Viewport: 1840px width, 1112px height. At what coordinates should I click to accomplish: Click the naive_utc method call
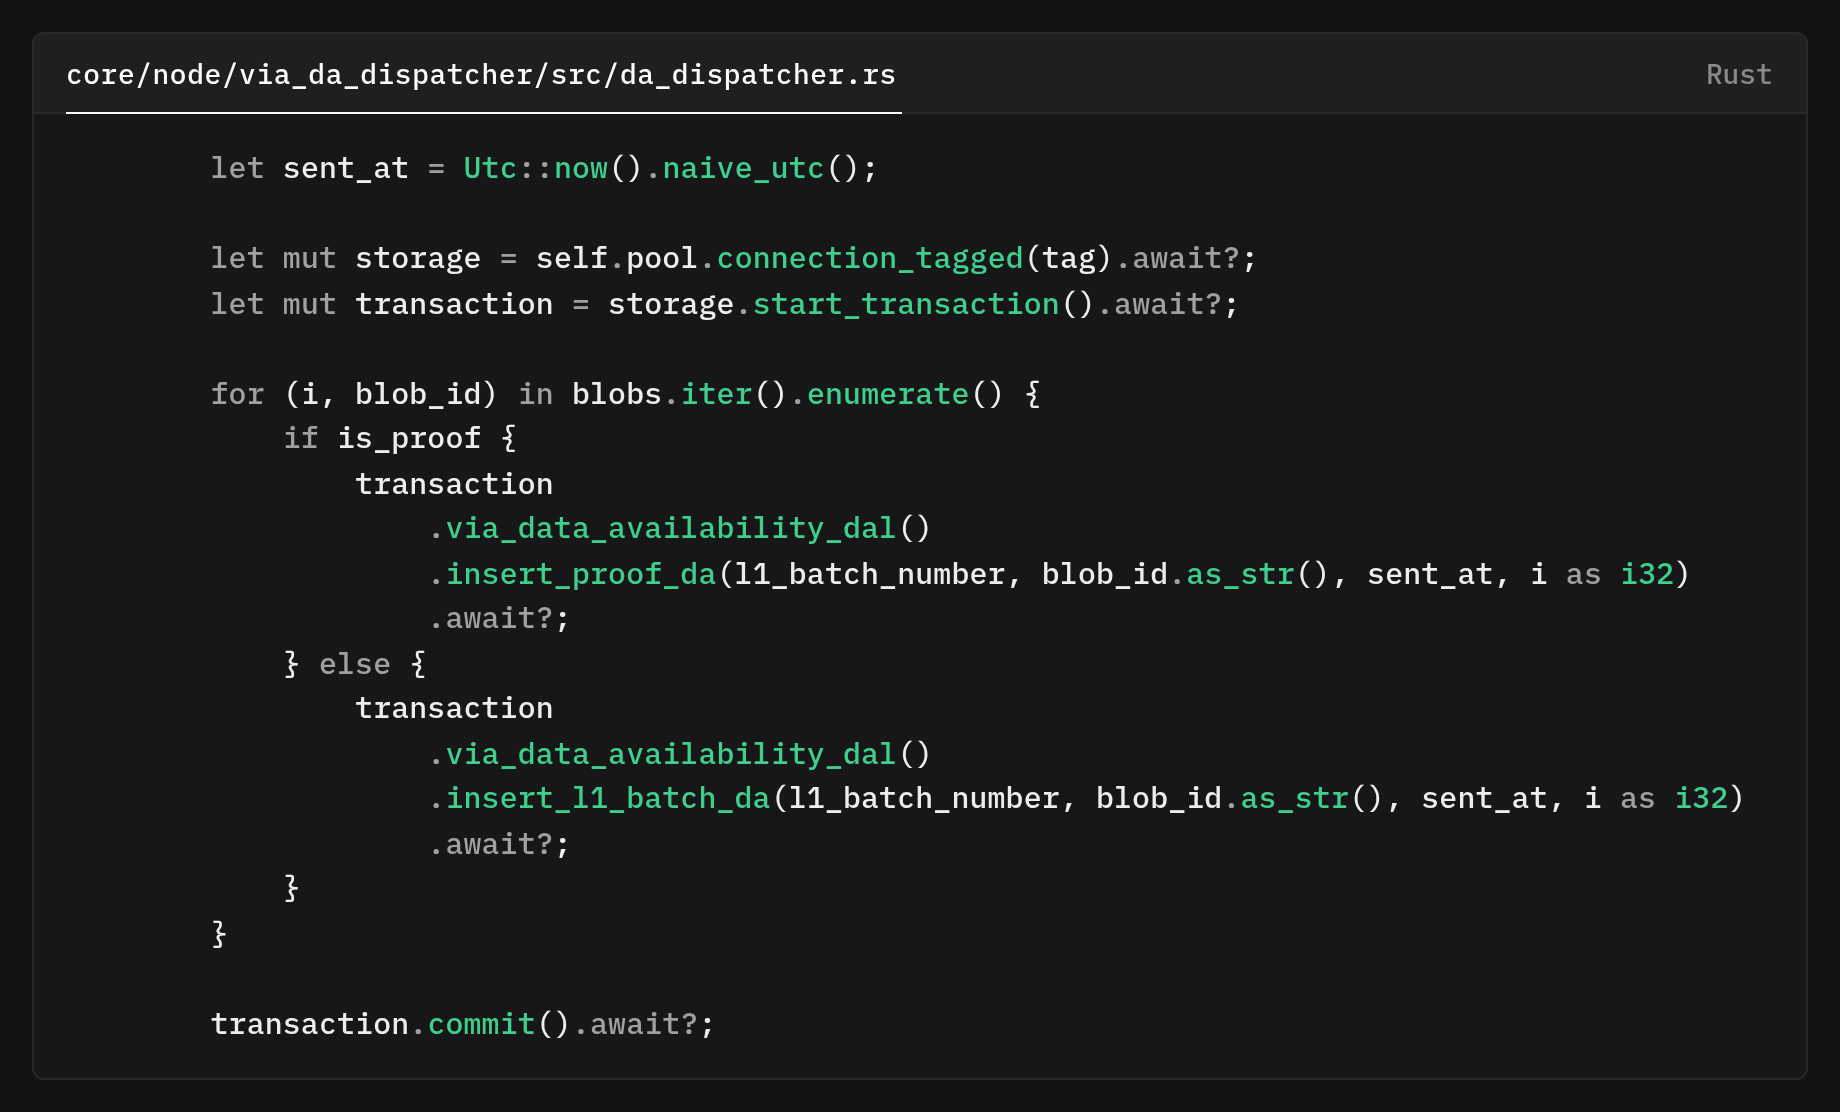click(743, 168)
